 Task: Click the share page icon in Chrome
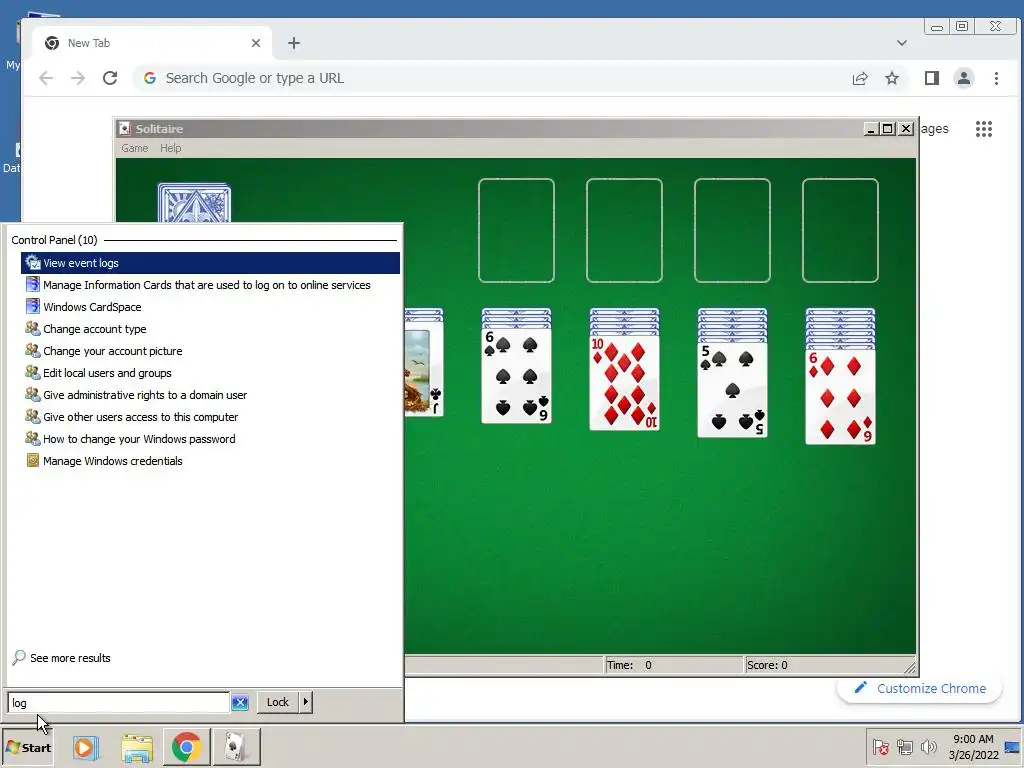click(860, 78)
